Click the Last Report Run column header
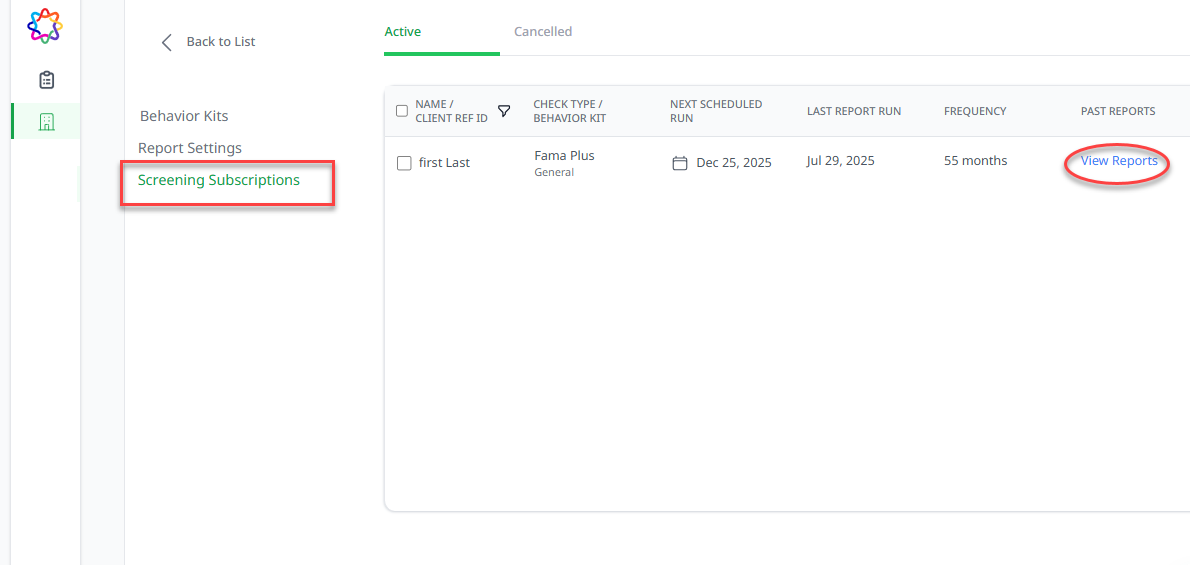 [854, 112]
